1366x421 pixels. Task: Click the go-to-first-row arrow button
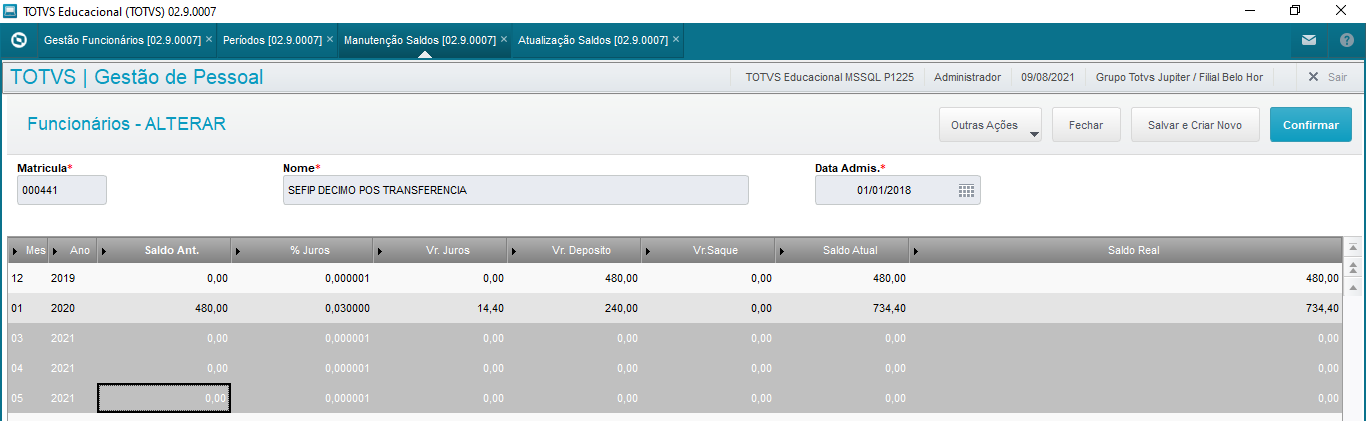(1354, 247)
